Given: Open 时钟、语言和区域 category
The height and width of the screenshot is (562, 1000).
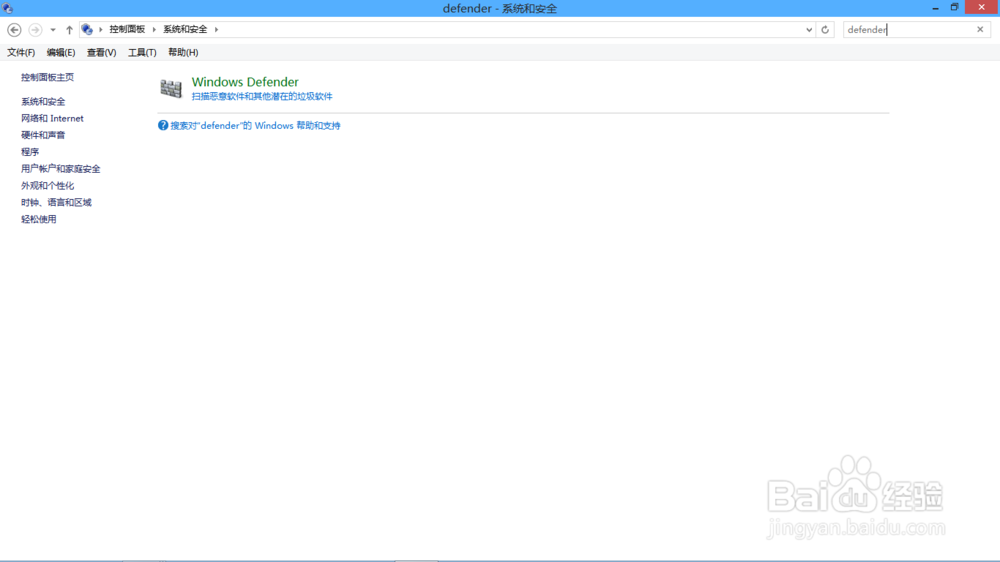Looking at the screenshot, I should (56, 202).
